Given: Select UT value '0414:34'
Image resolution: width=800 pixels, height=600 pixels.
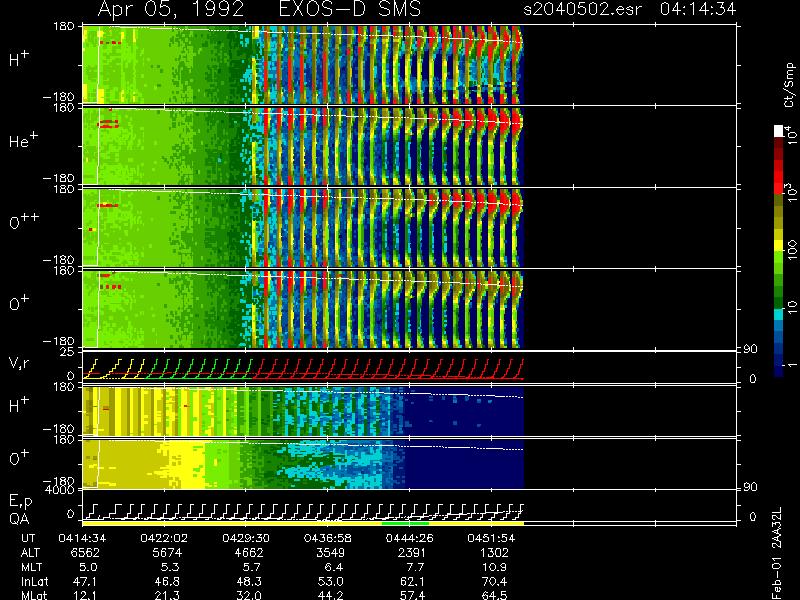Looking at the screenshot, I should pyautogui.click(x=82, y=538).
